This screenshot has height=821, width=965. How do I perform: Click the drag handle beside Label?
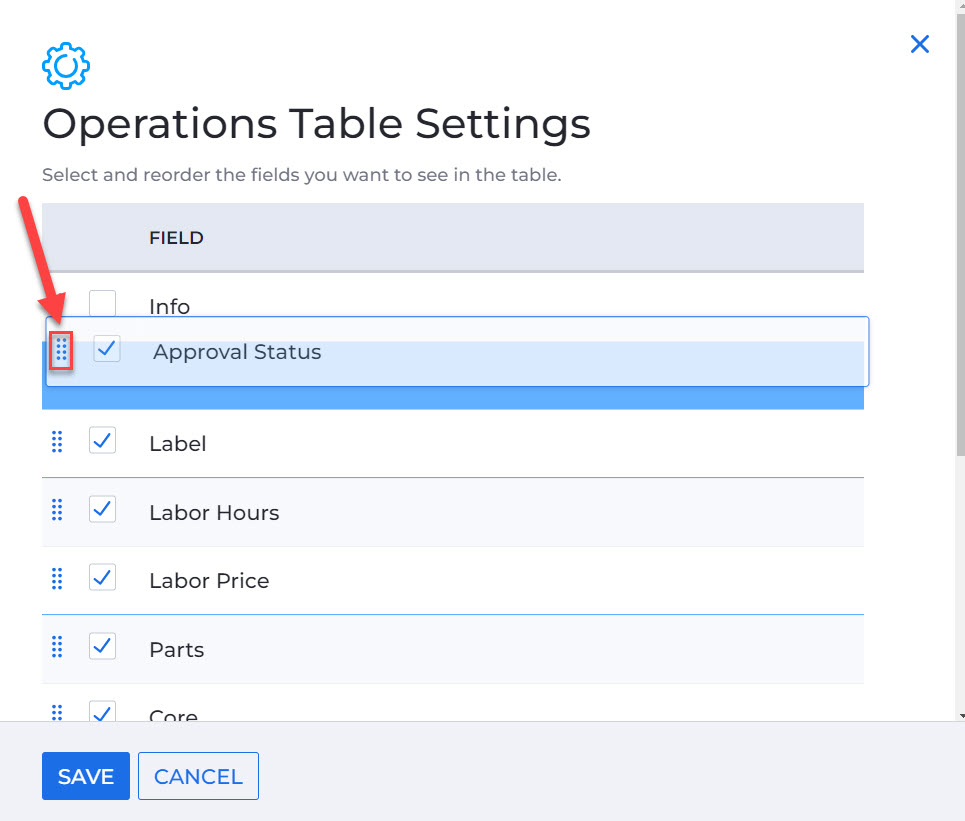(x=57, y=441)
